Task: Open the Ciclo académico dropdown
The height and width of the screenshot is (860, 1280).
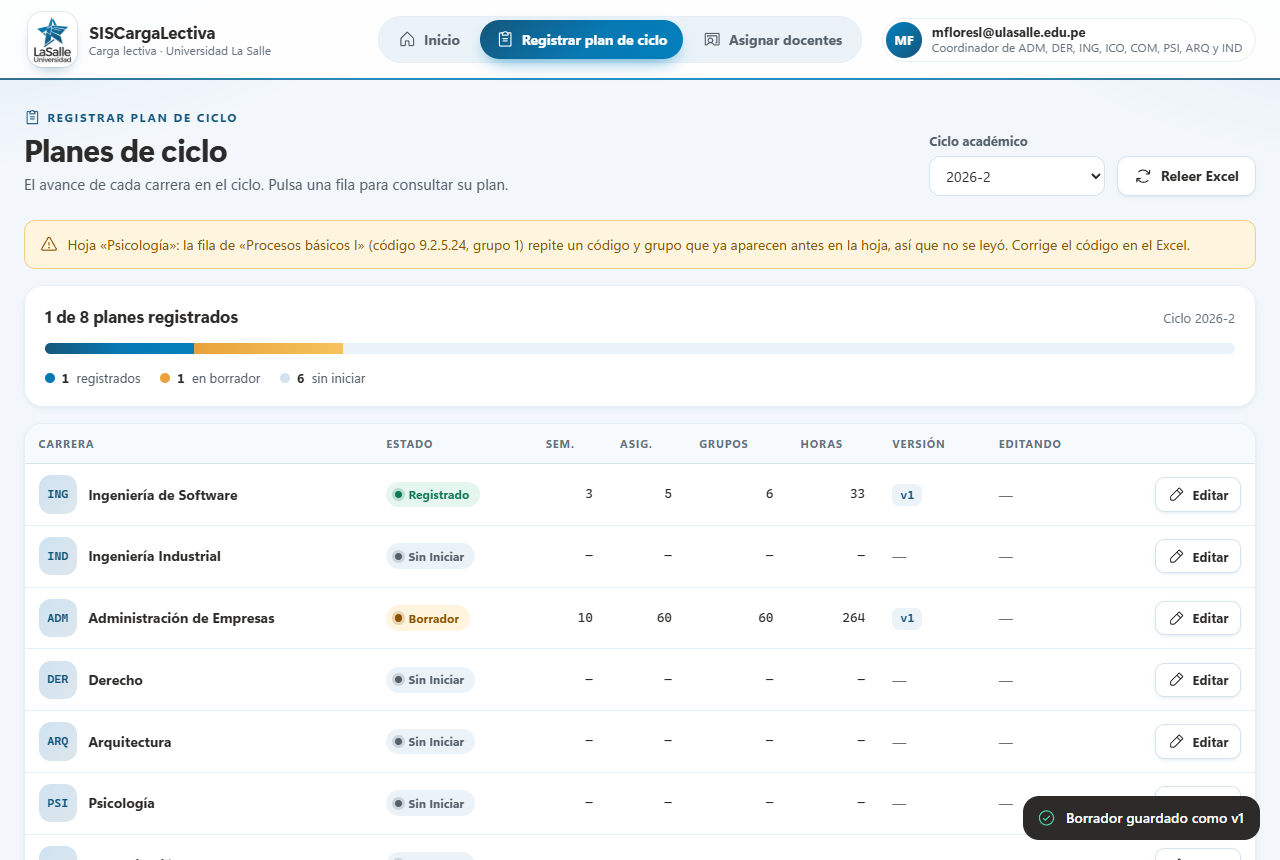Action: click(x=1017, y=176)
